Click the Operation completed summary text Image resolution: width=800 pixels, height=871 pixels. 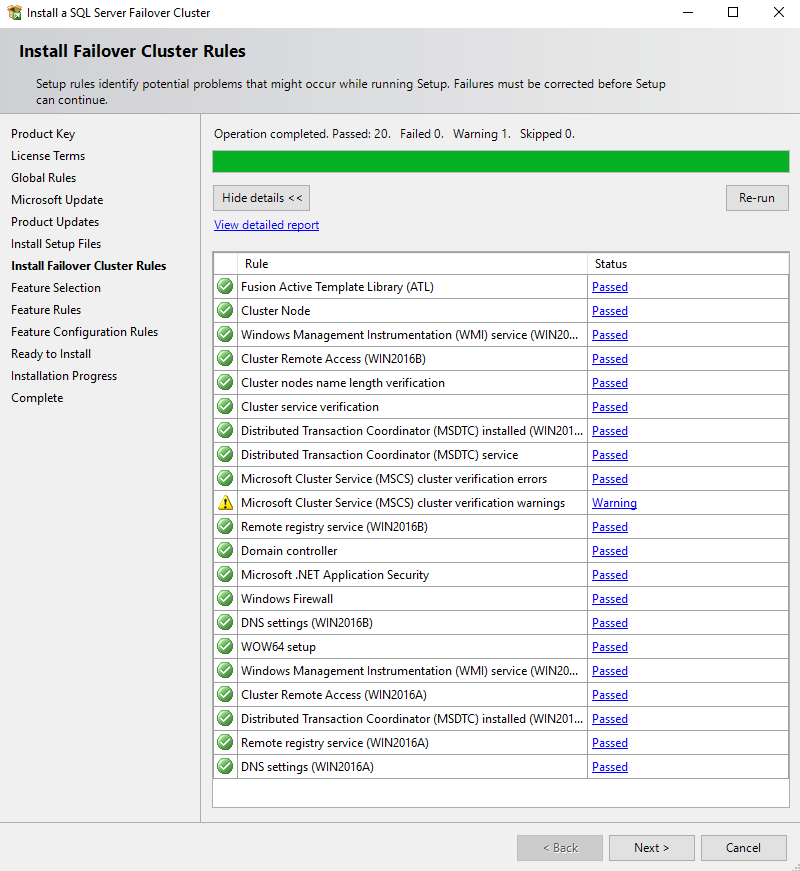394,134
